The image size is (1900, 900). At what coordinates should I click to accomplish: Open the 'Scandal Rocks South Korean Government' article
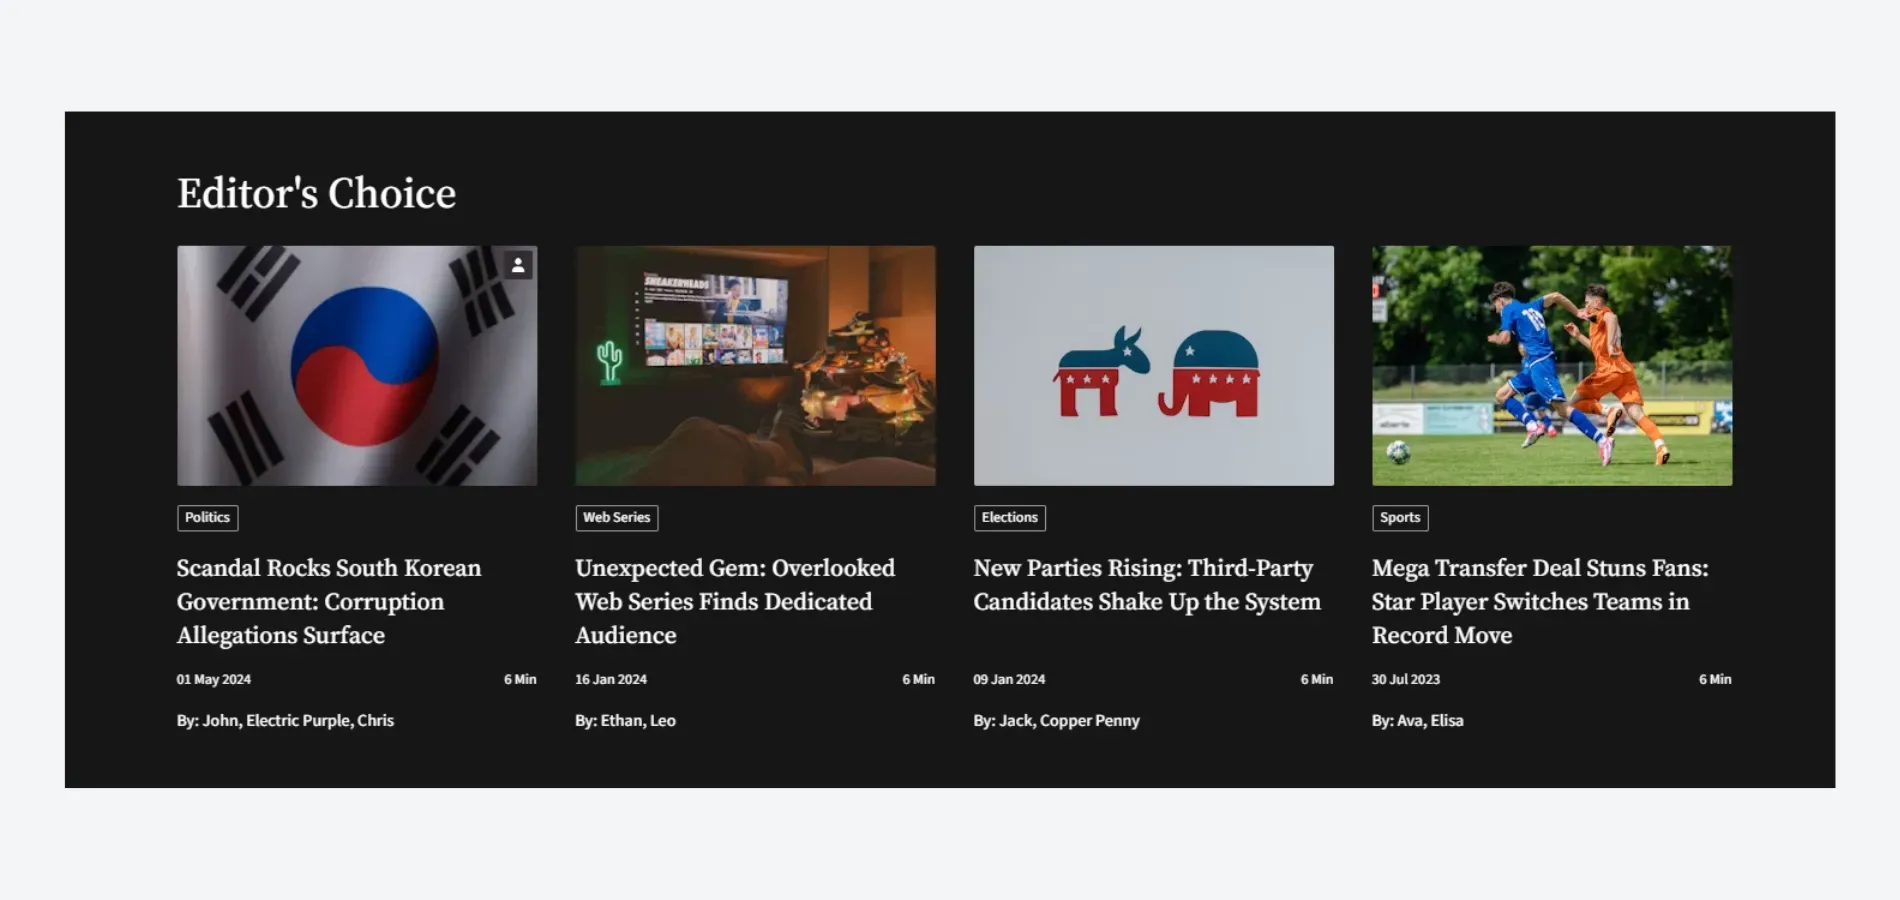click(x=329, y=602)
